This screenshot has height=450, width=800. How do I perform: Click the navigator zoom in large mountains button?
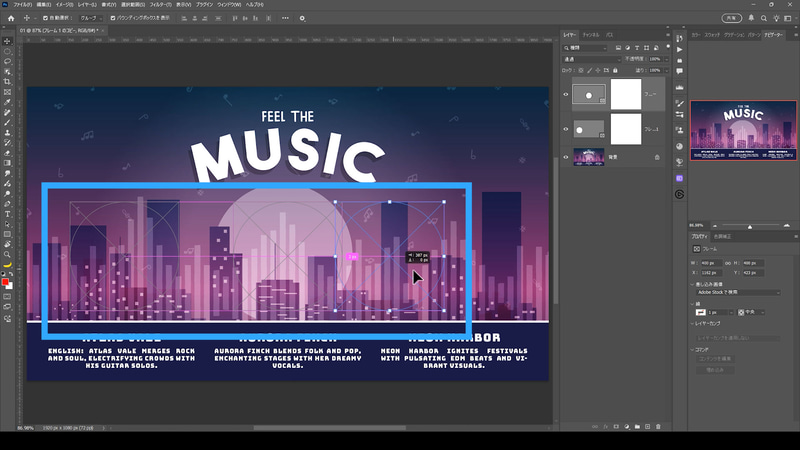pos(787,226)
